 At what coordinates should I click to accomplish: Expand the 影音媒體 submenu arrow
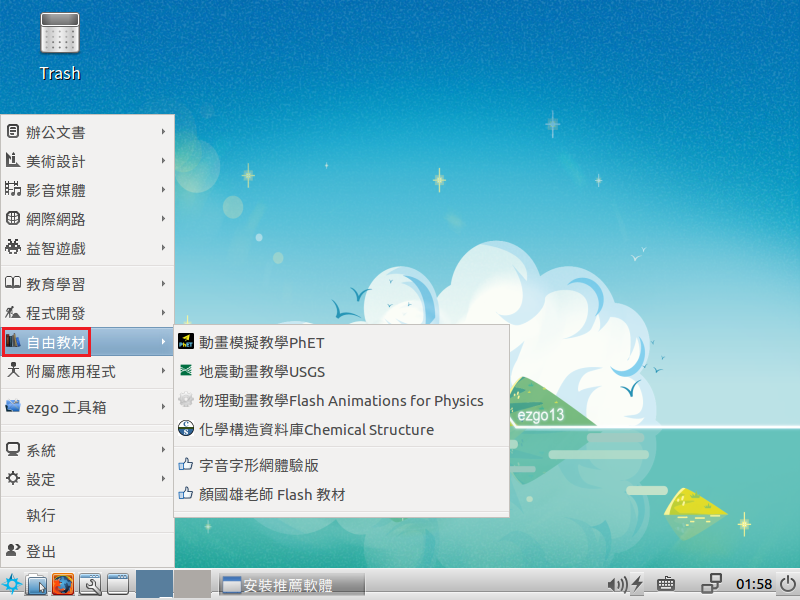[163, 190]
